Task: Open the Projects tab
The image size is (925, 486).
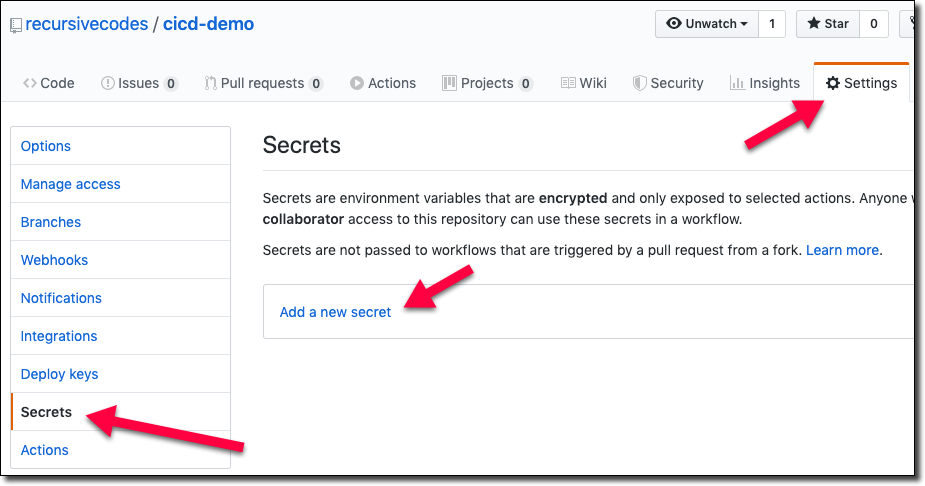Action: click(x=487, y=83)
